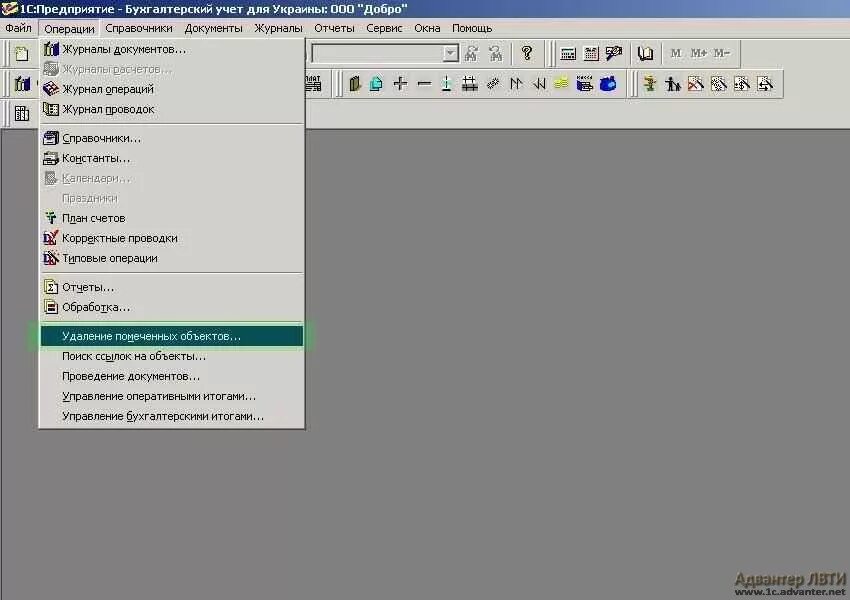Click the red-line document toolbar icon
The height and width of the screenshot is (600, 850).
tap(696, 84)
